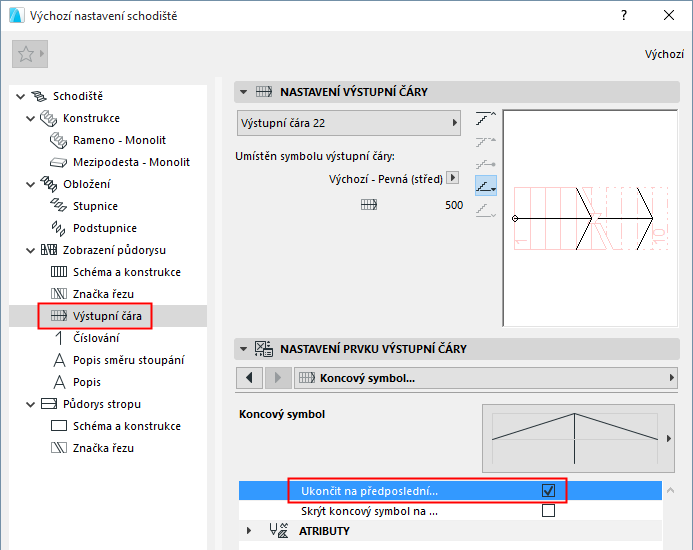Collapse the Schodiště tree node

[x=20, y=96]
